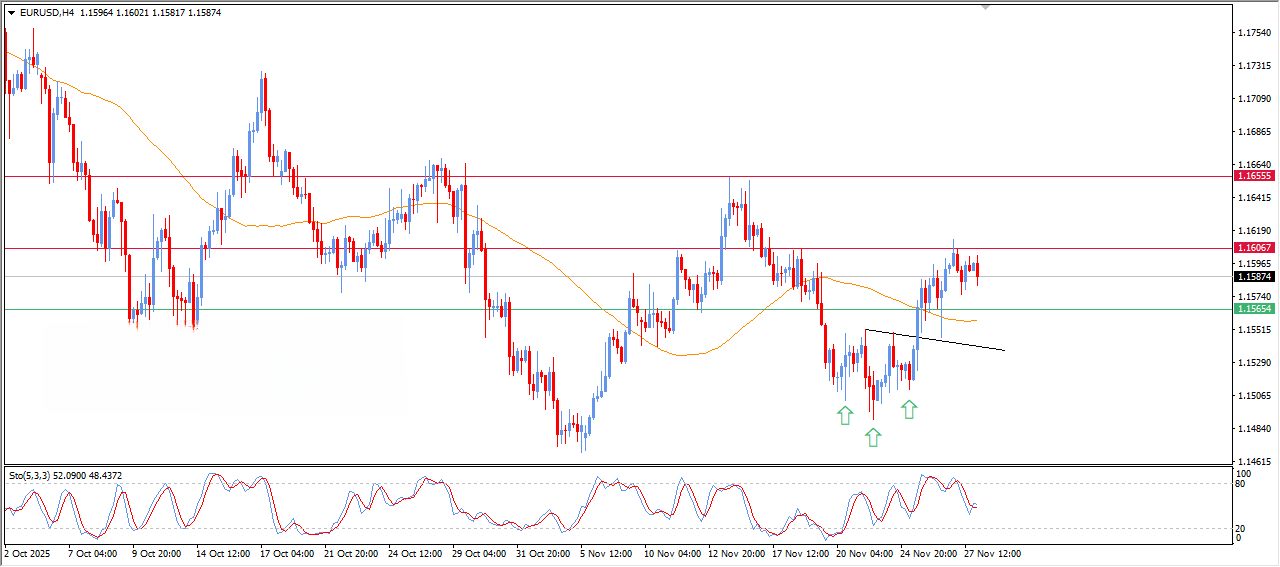
Task: Select the leftmost green up arrow
Action: 845,415
